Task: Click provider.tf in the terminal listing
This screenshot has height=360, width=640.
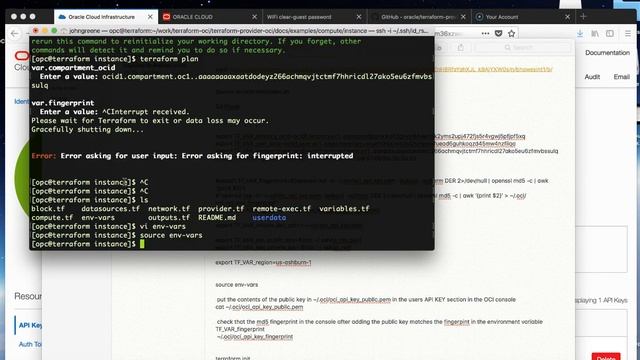Action: click(221, 209)
